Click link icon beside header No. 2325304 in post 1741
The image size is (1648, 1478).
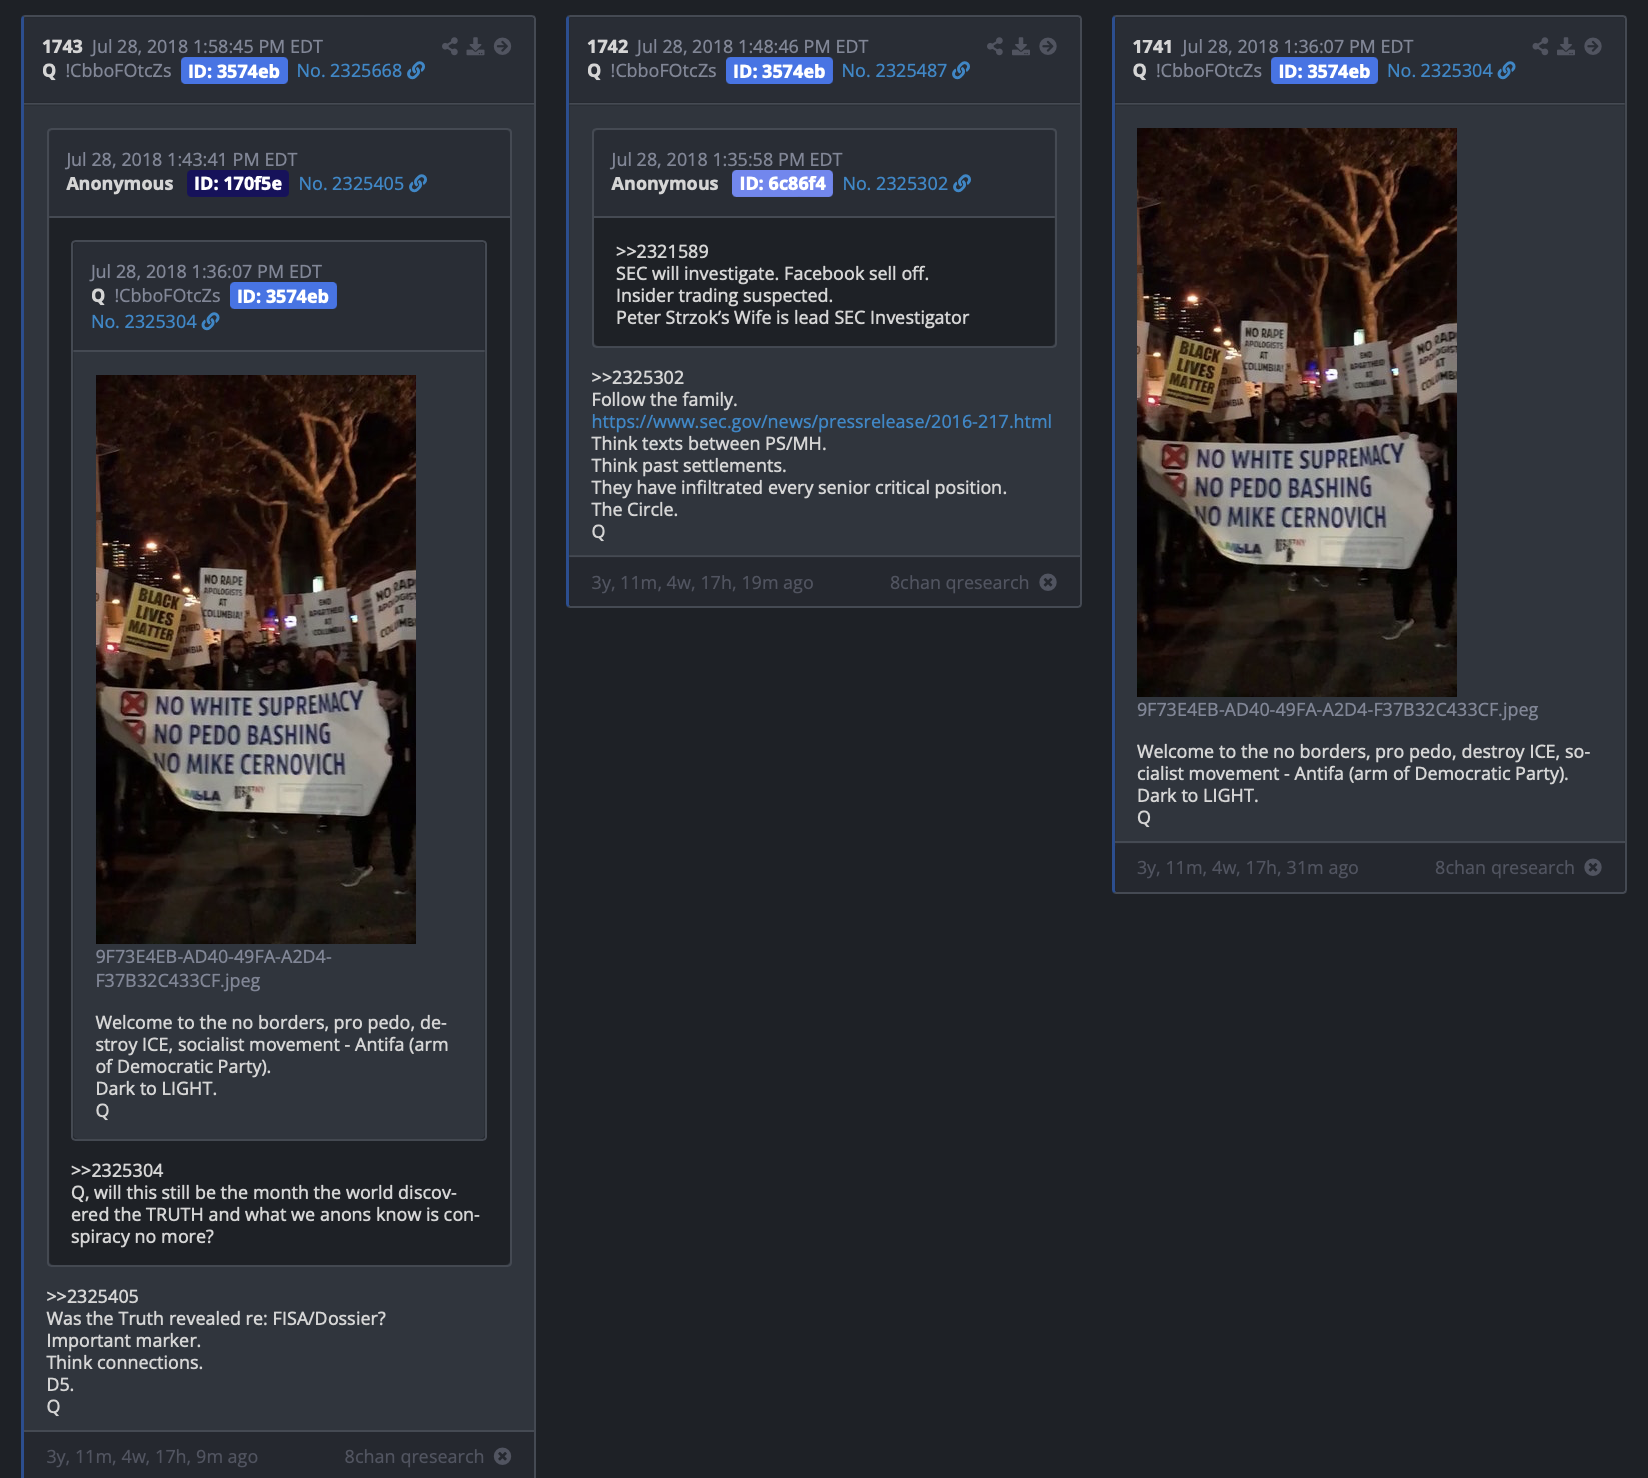(x=1507, y=70)
